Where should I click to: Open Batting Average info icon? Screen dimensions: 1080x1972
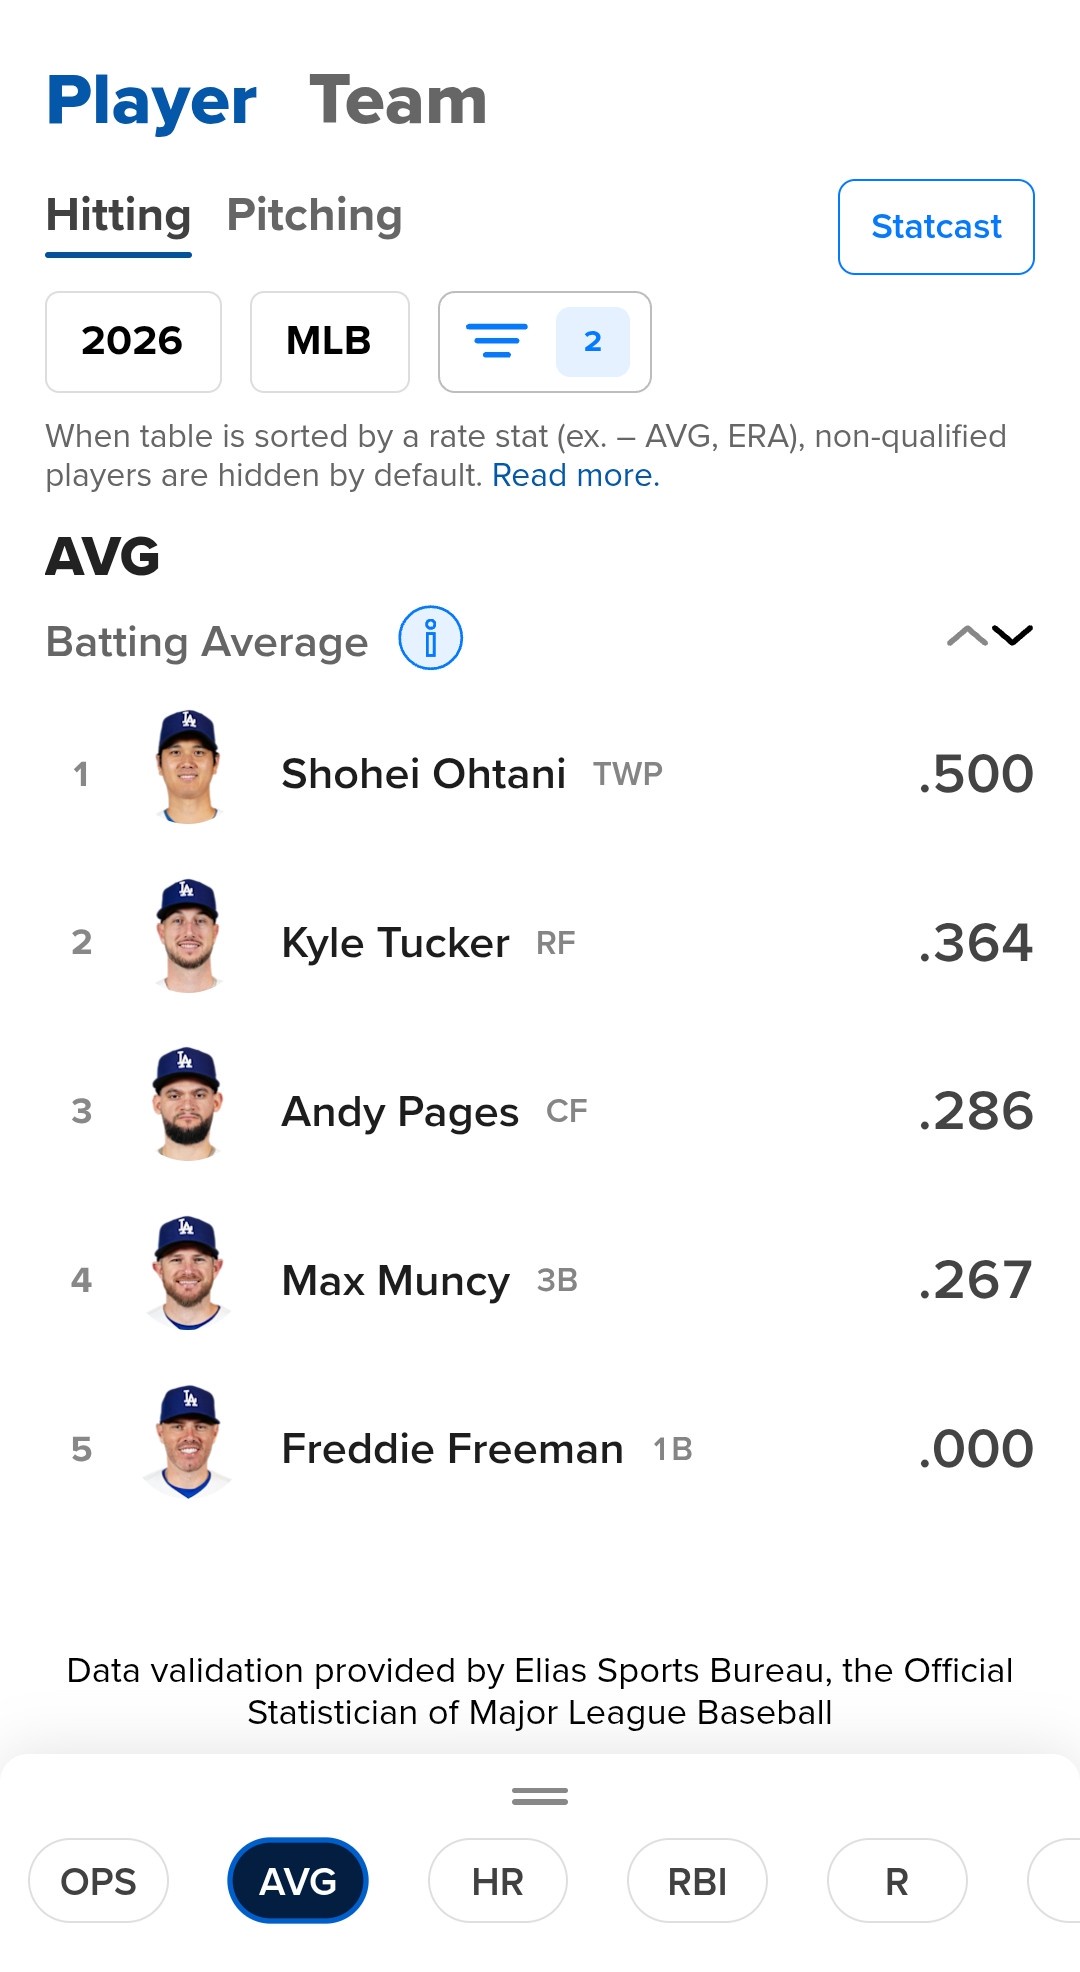430,638
